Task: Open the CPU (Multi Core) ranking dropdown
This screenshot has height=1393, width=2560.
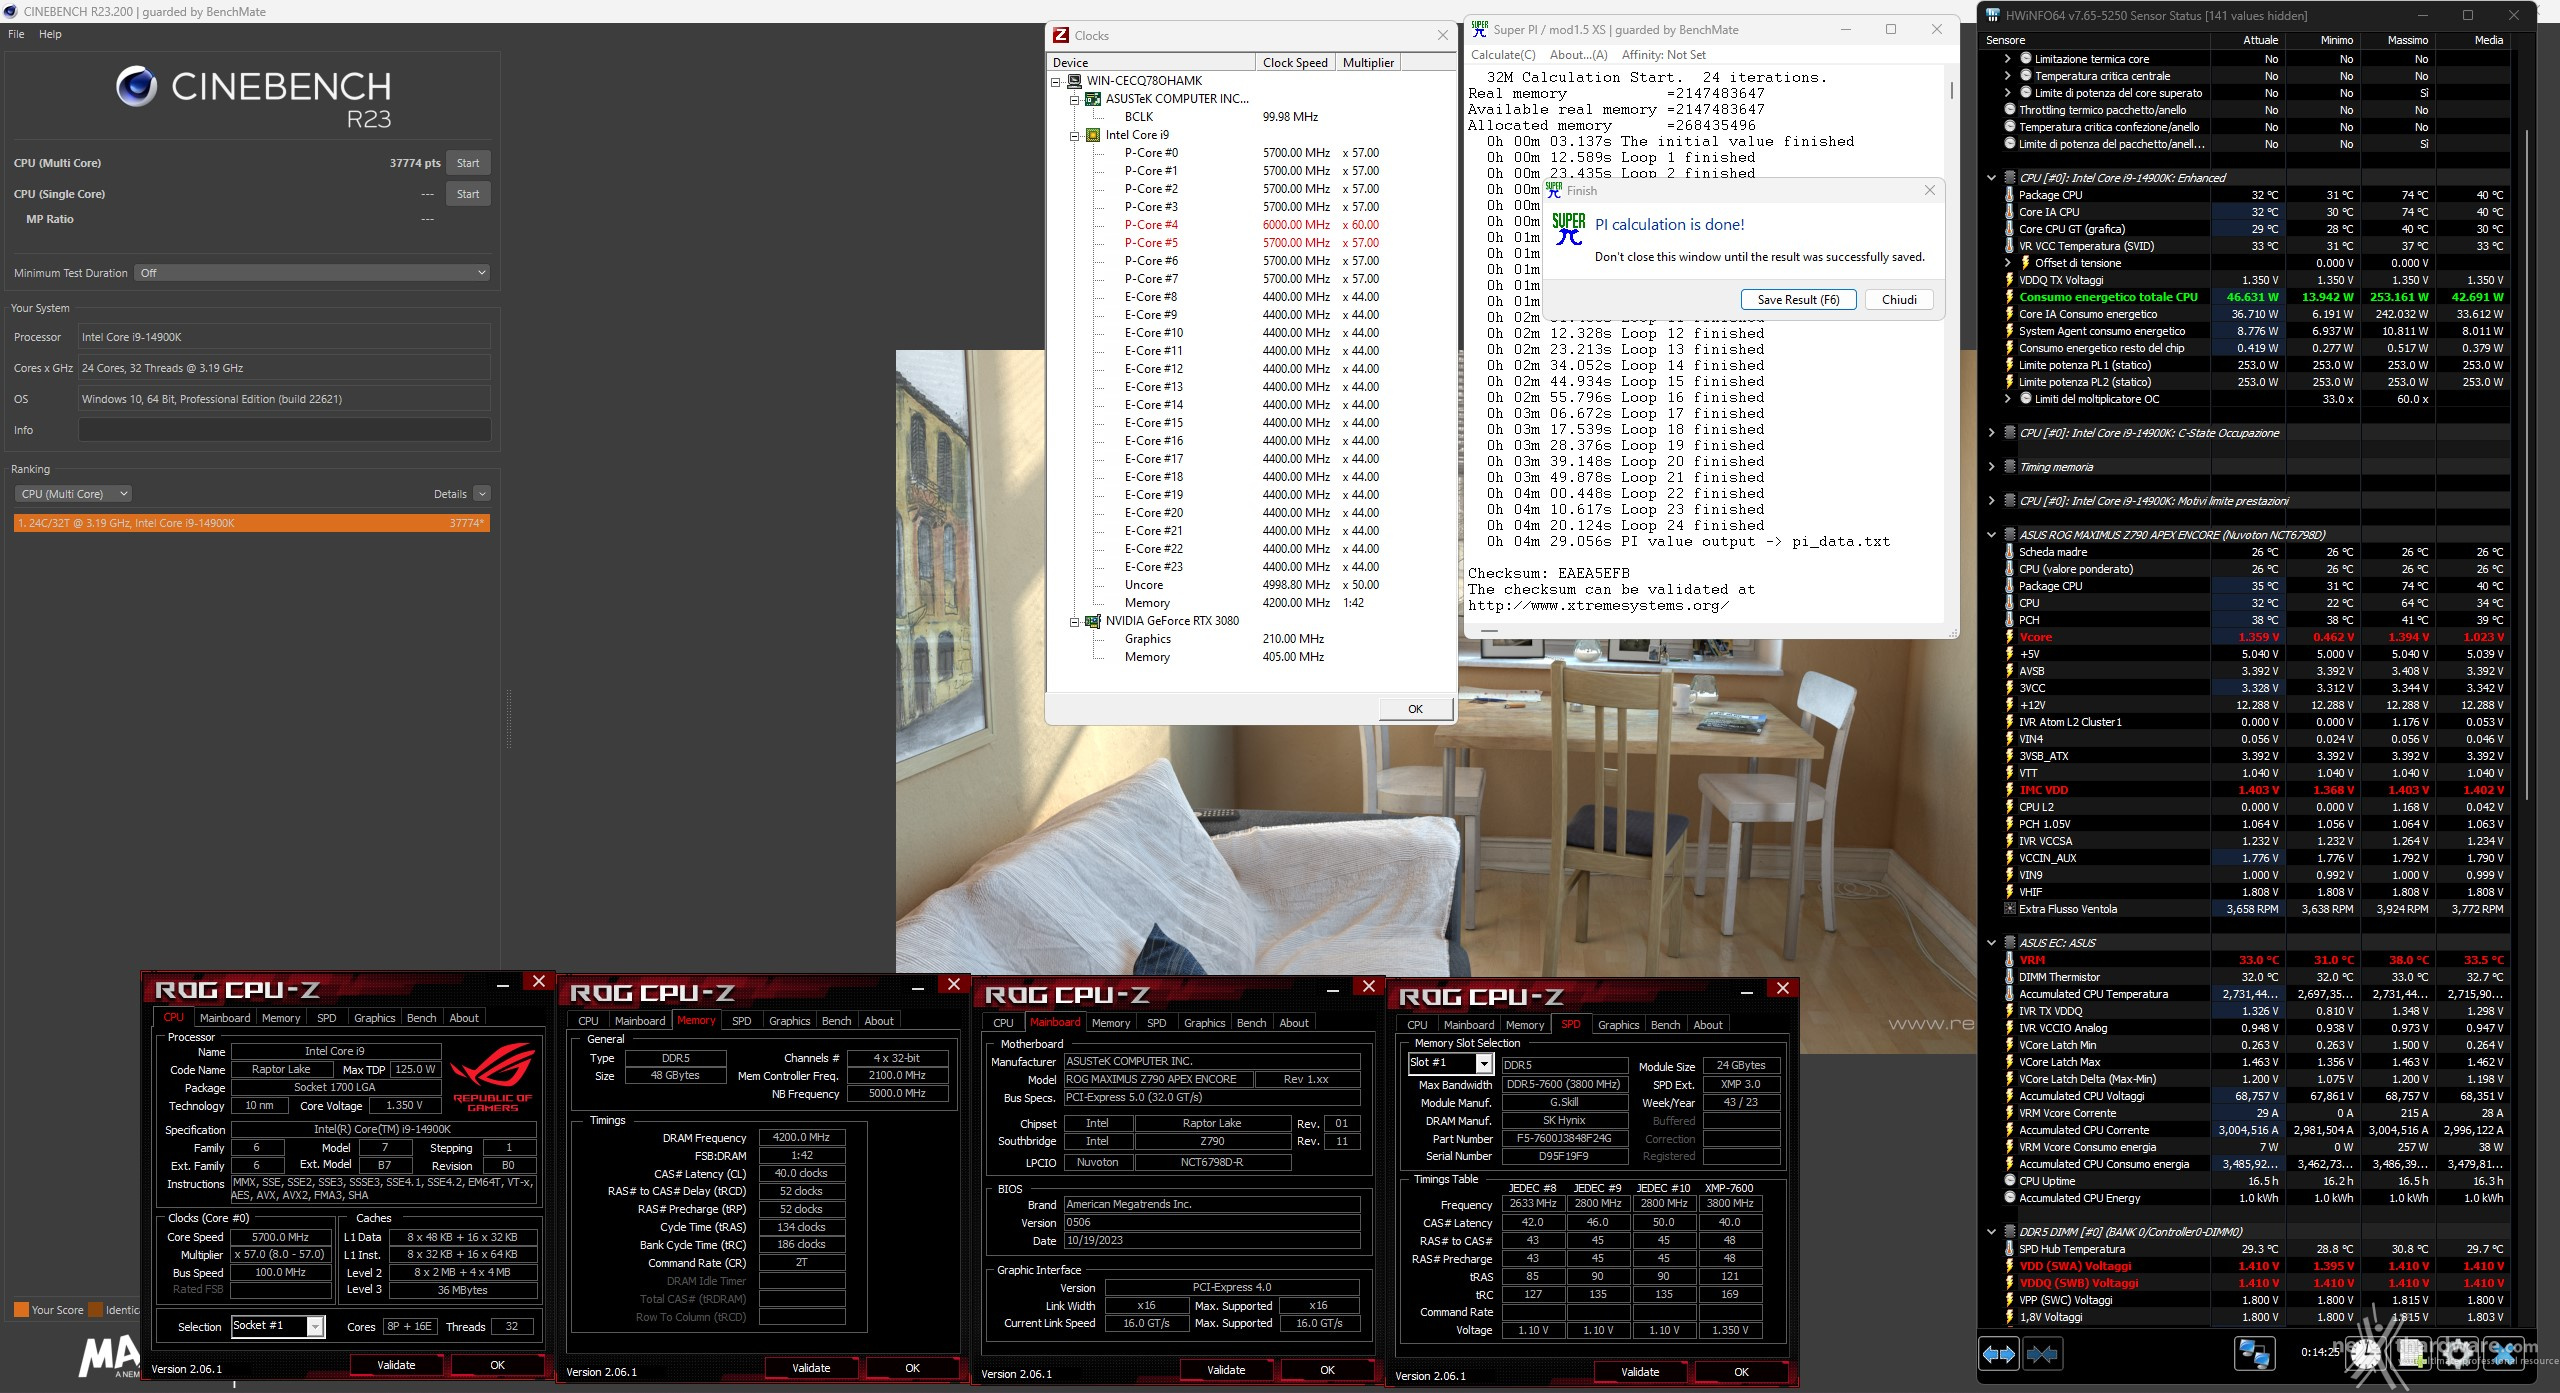Action: [x=73, y=494]
